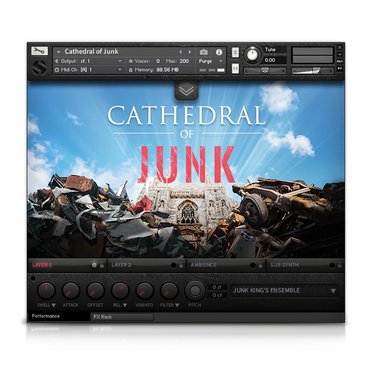The height and width of the screenshot is (370, 370).
Task: Switch to the Performance tab
Action: [59, 316]
